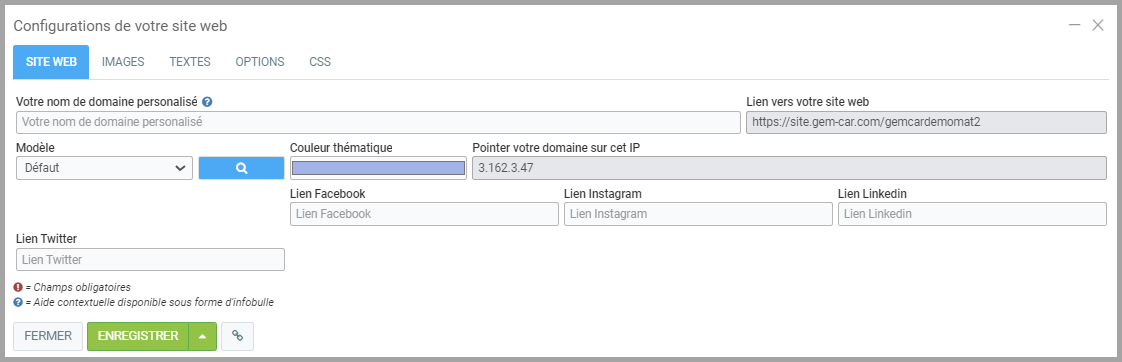Minimize the configuration dialog
Screen dimensions: 1122x362
pos(1074,25)
